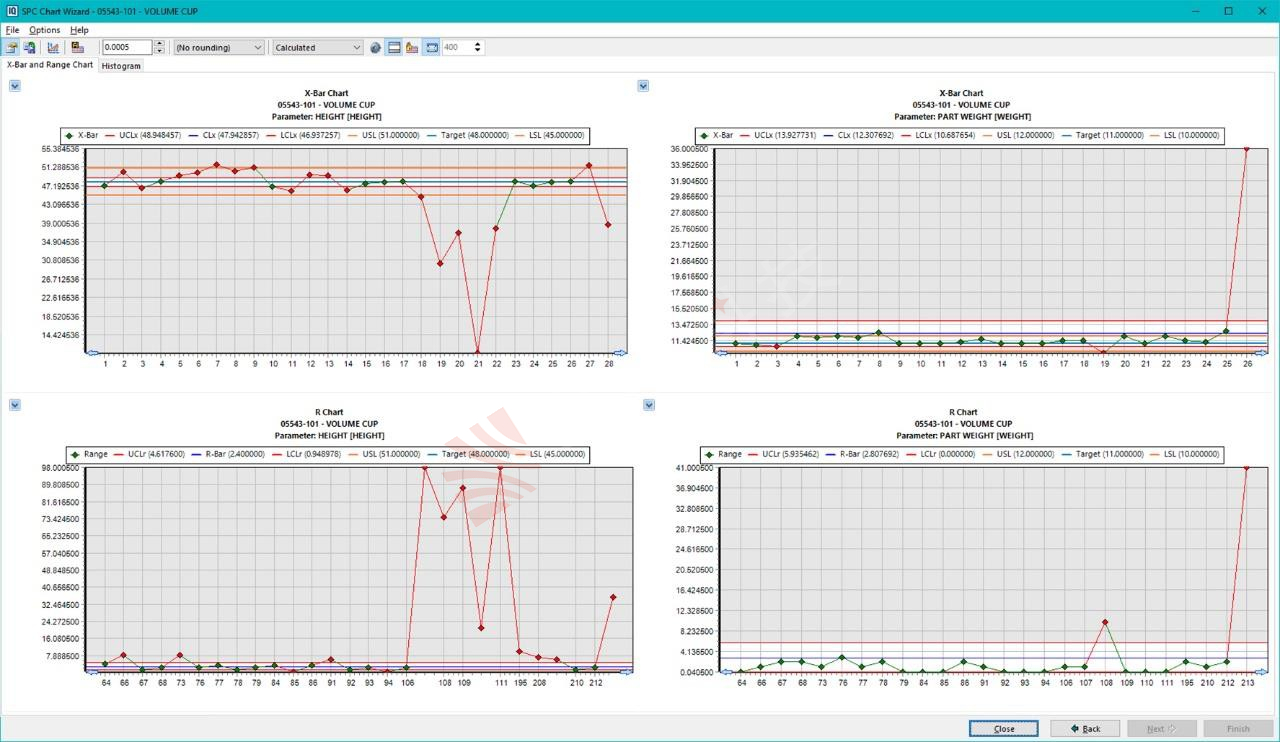Expand the PART WEIGHT R Chart options chevron

click(x=649, y=405)
